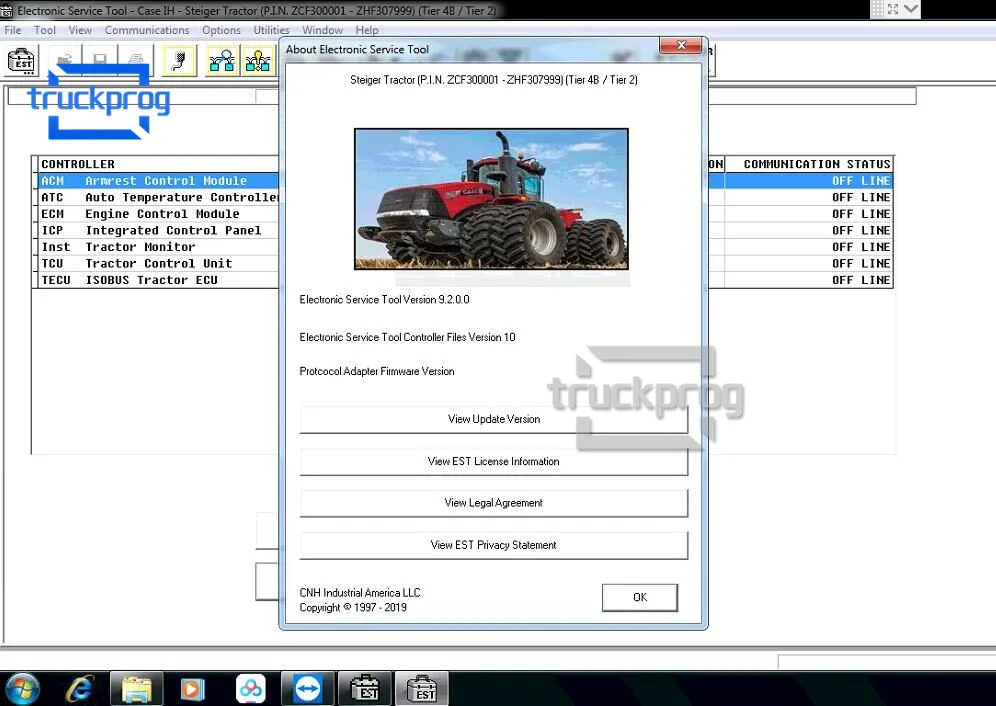Click View EST License Information button
Viewport: 996px width, 706px height.
coord(494,462)
